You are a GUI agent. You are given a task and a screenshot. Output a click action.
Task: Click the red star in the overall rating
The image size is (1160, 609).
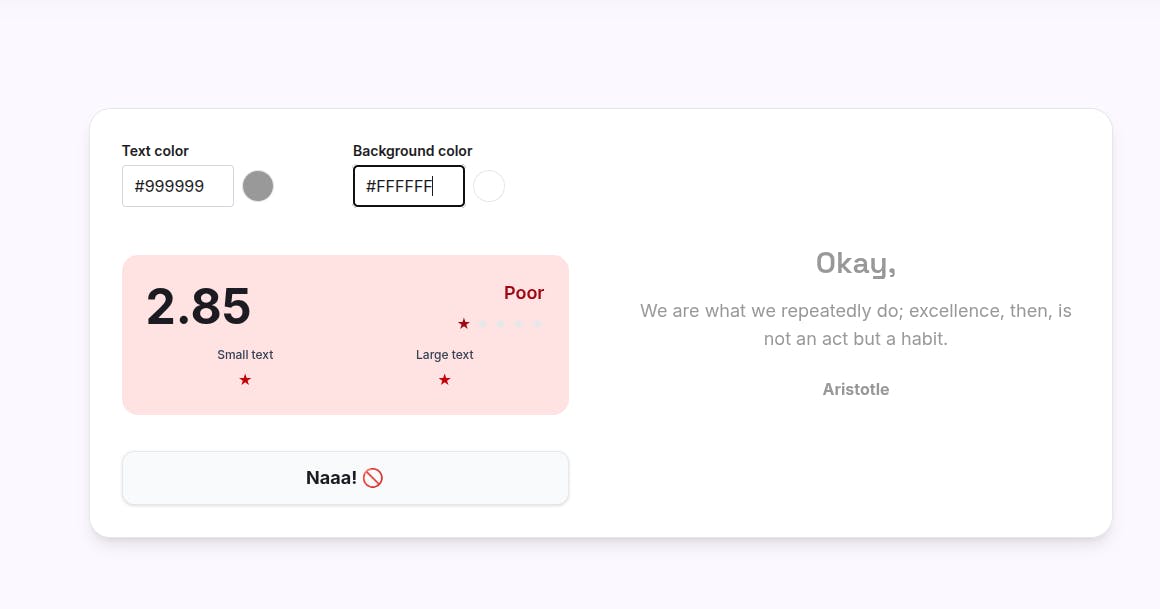464,324
